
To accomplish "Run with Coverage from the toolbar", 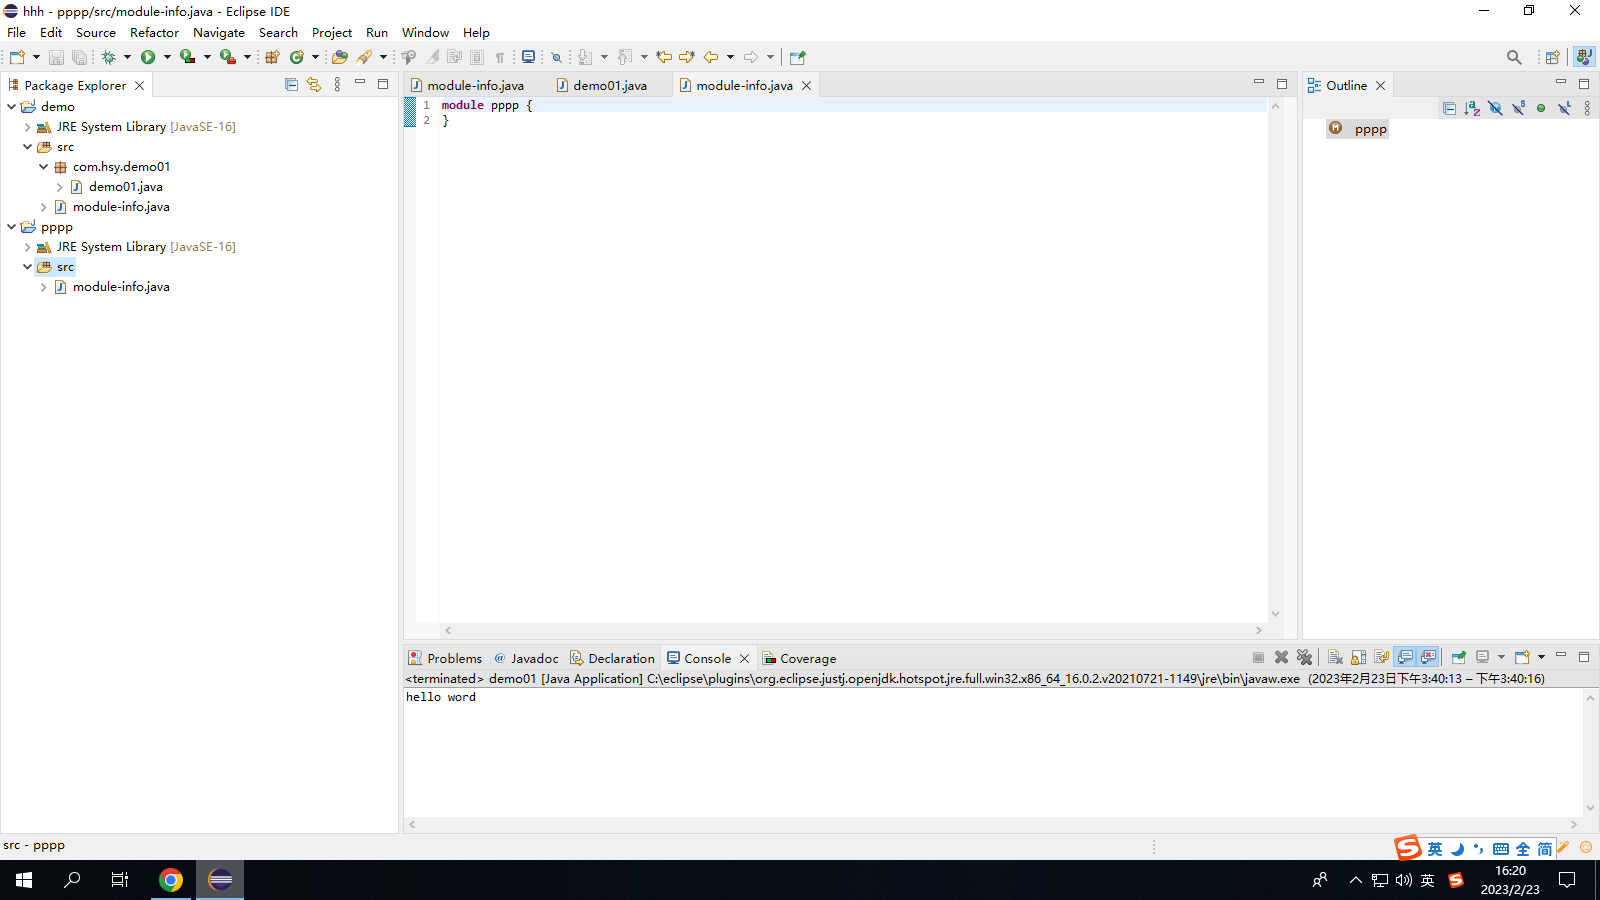I will click(188, 57).
